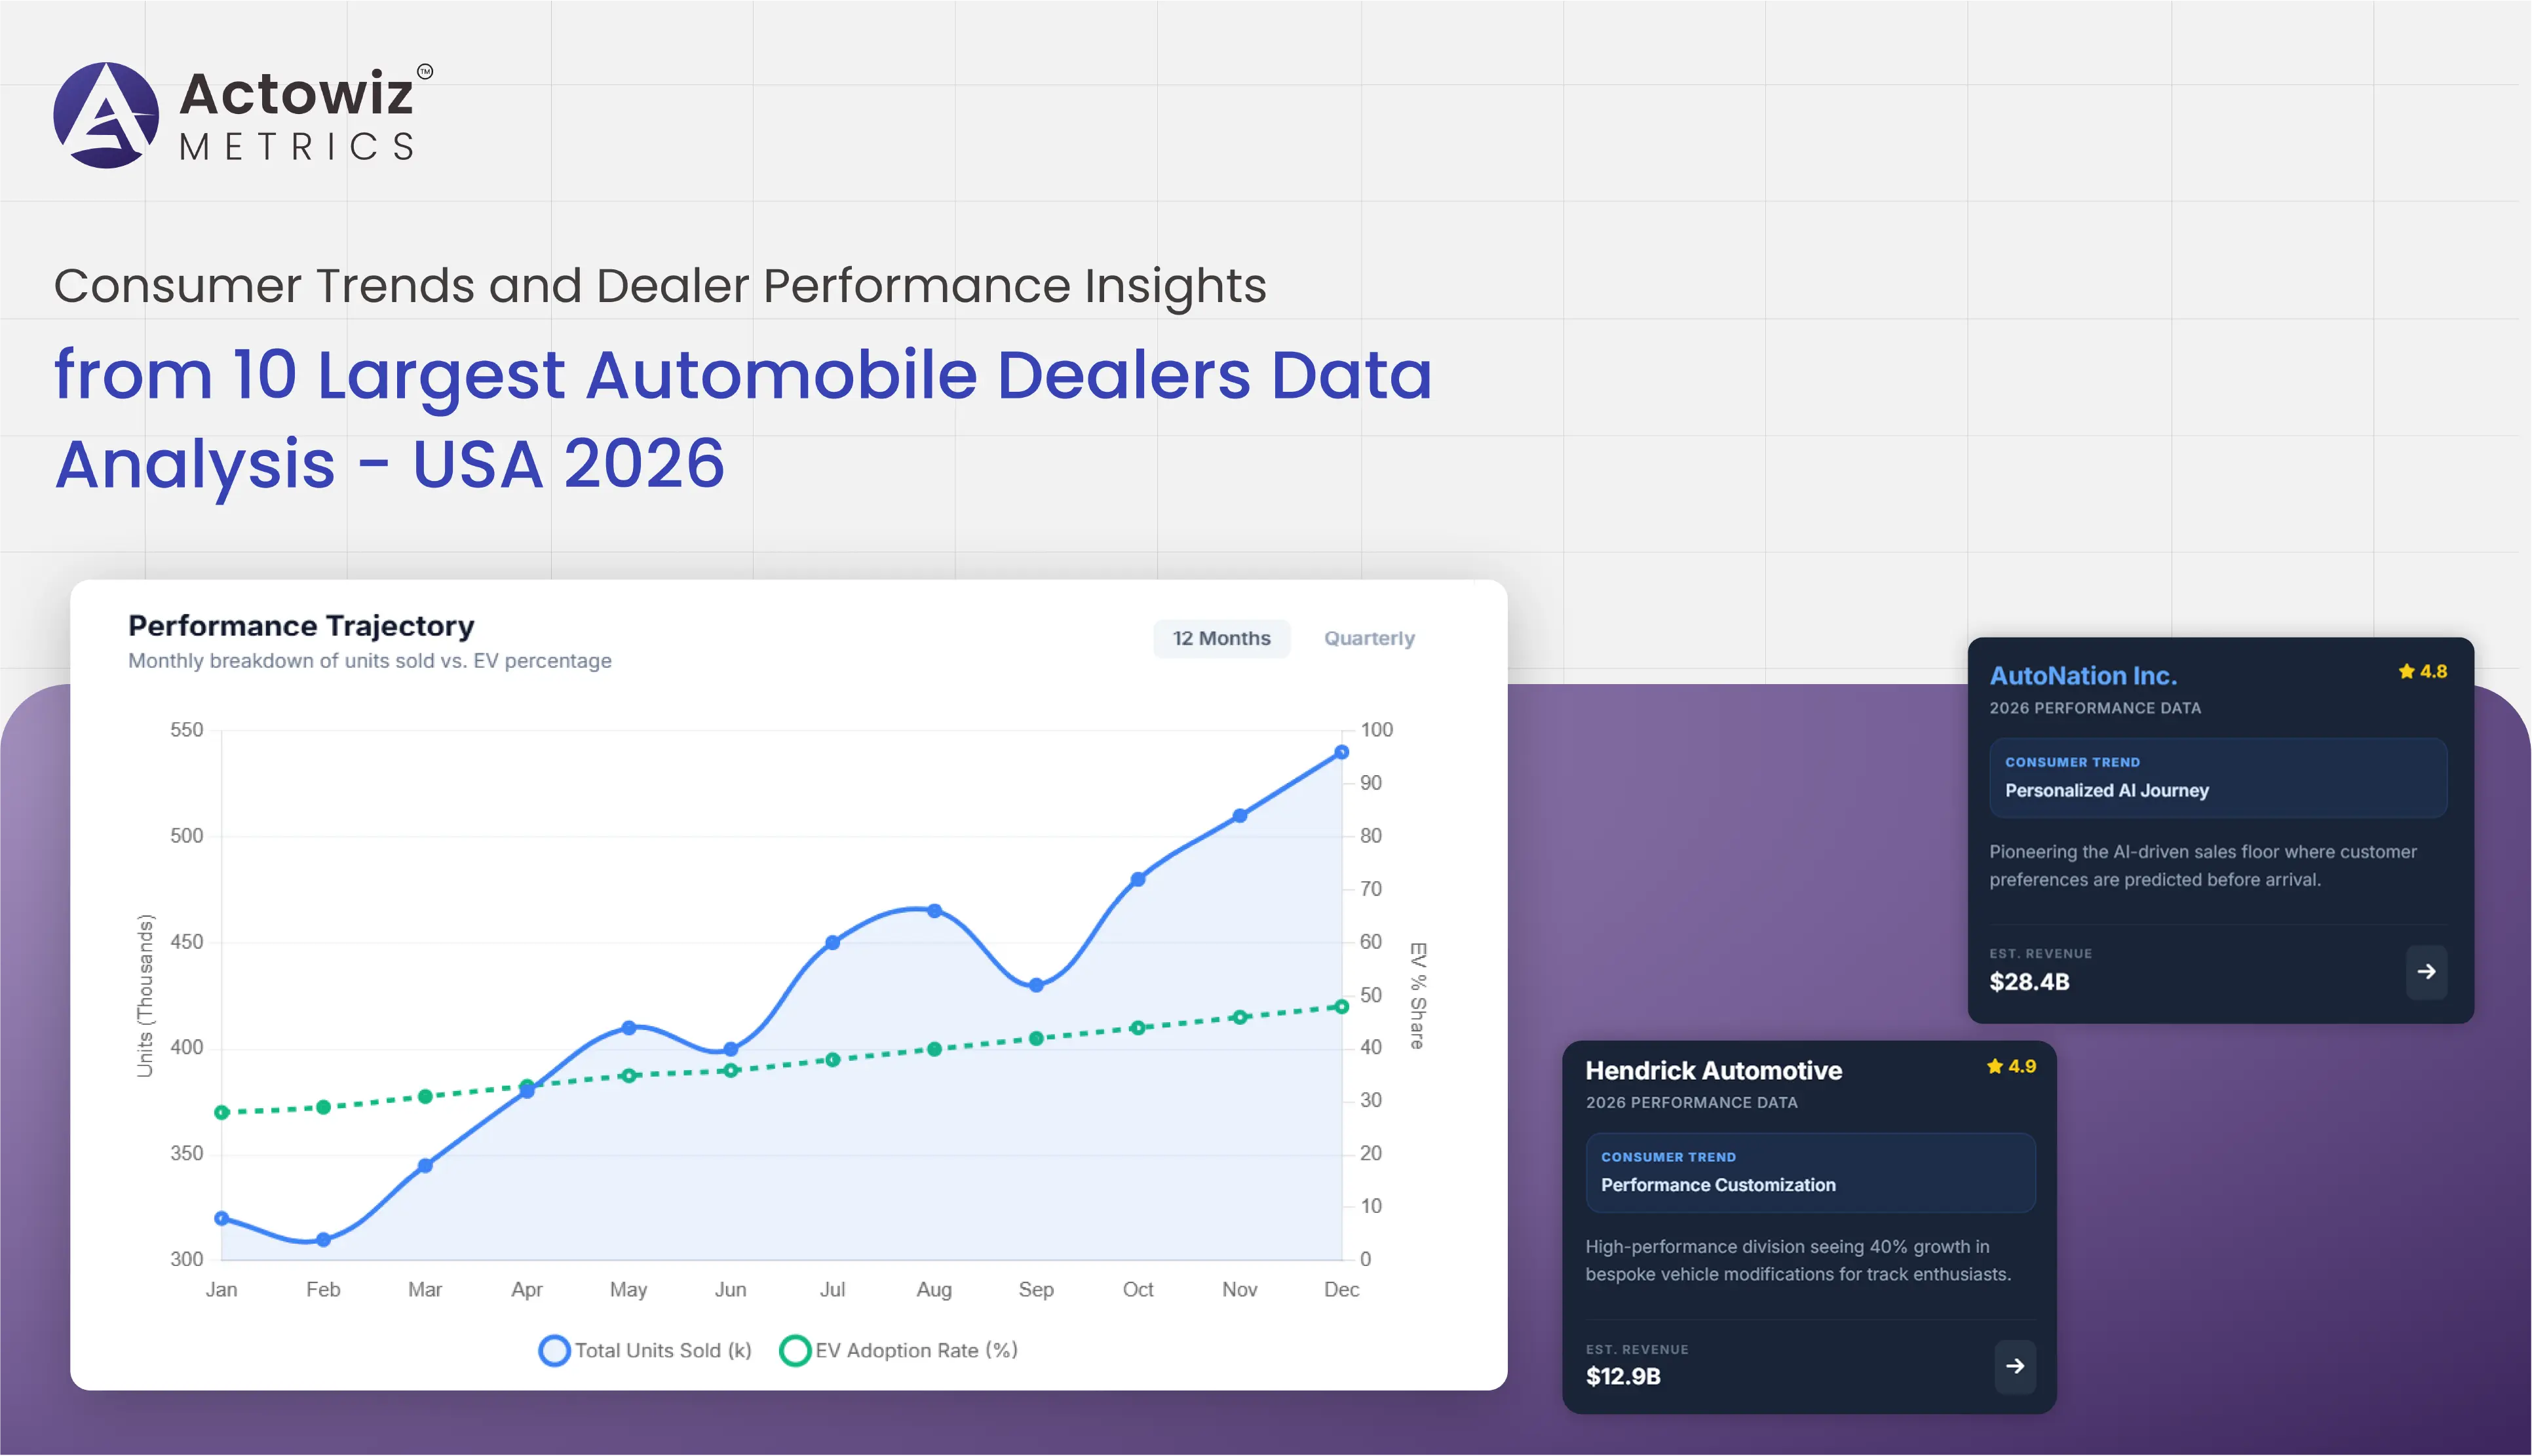
Task: Click the Aug units sold data point
Action: click(x=934, y=910)
